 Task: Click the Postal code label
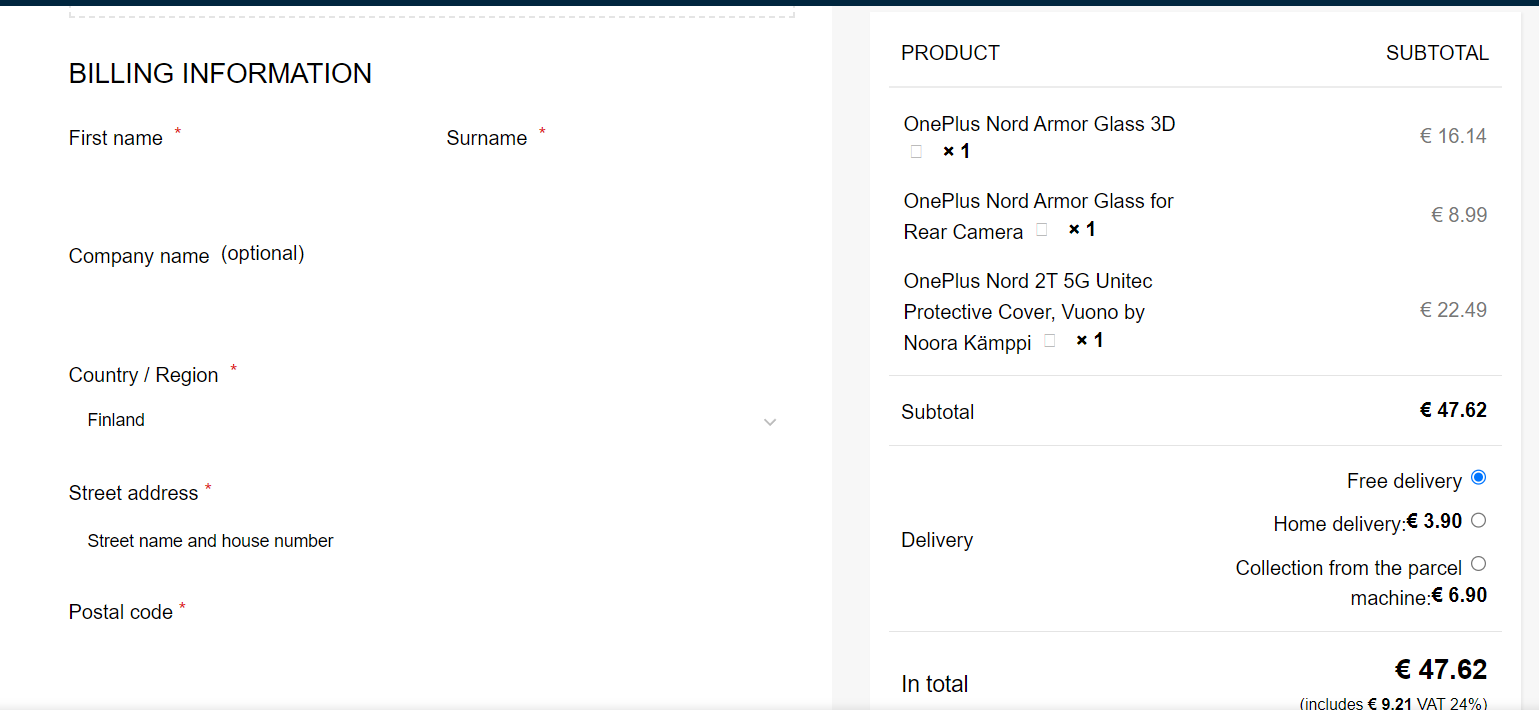(121, 613)
